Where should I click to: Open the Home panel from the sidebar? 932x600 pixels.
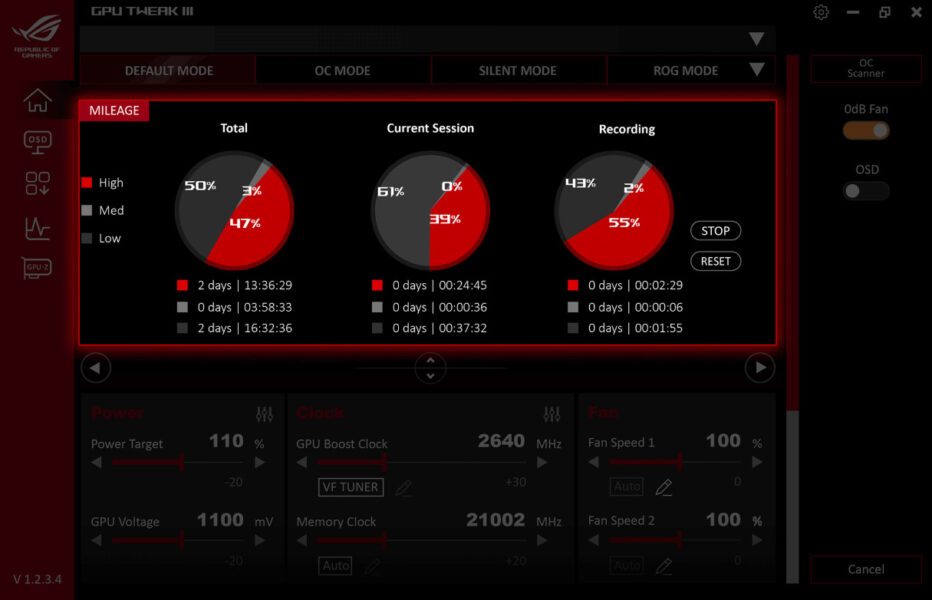37,101
